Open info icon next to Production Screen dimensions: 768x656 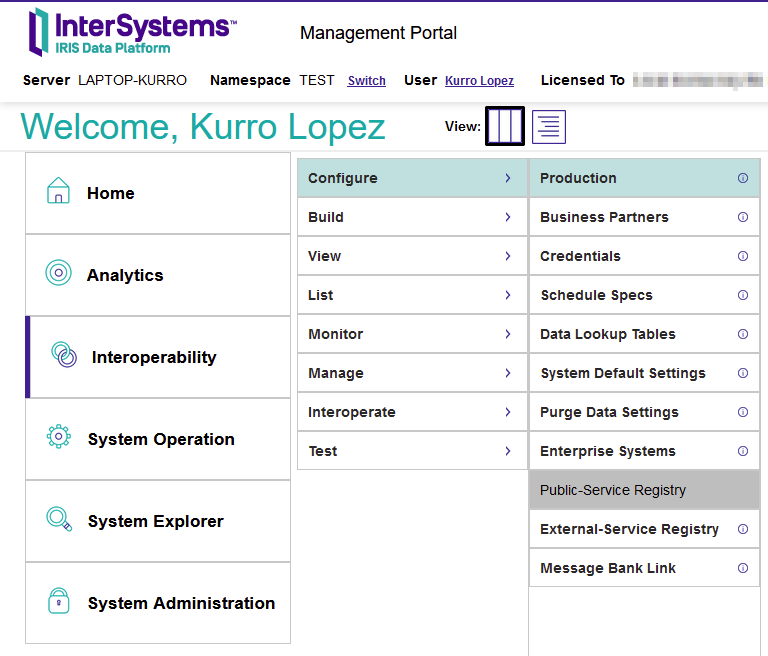click(x=743, y=178)
